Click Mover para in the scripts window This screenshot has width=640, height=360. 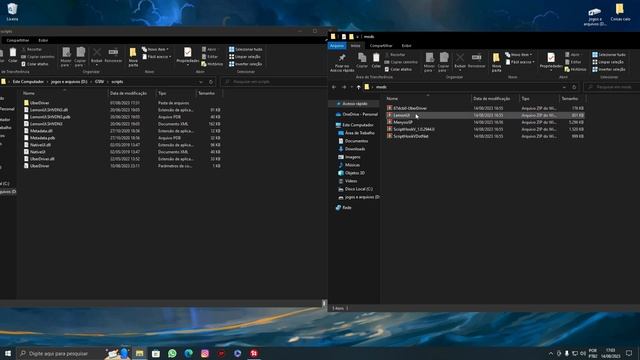pos(66,57)
